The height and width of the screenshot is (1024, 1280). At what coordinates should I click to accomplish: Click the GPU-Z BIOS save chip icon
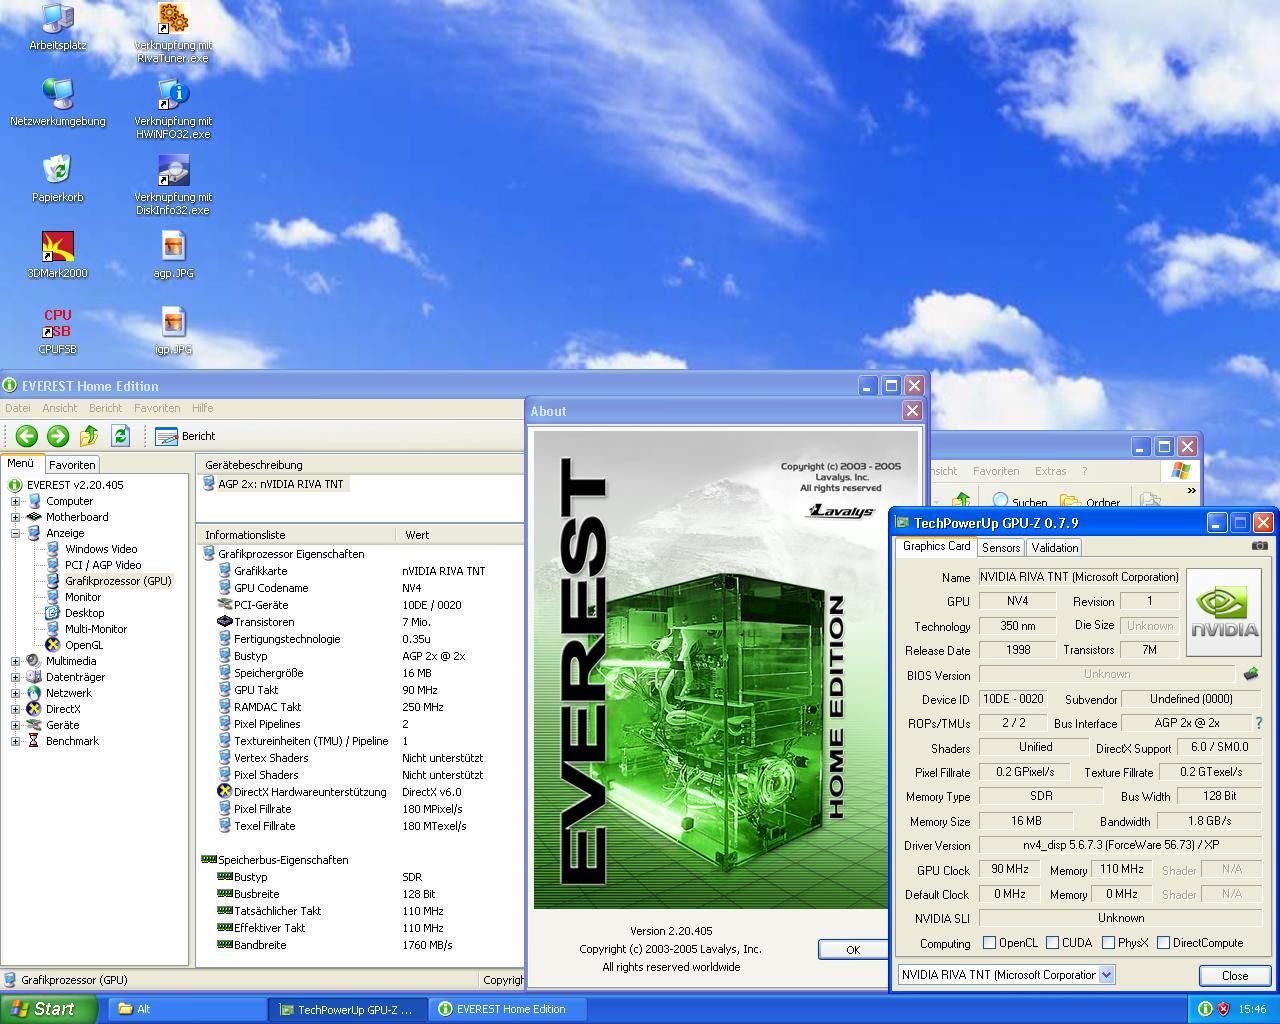[x=1250, y=675]
